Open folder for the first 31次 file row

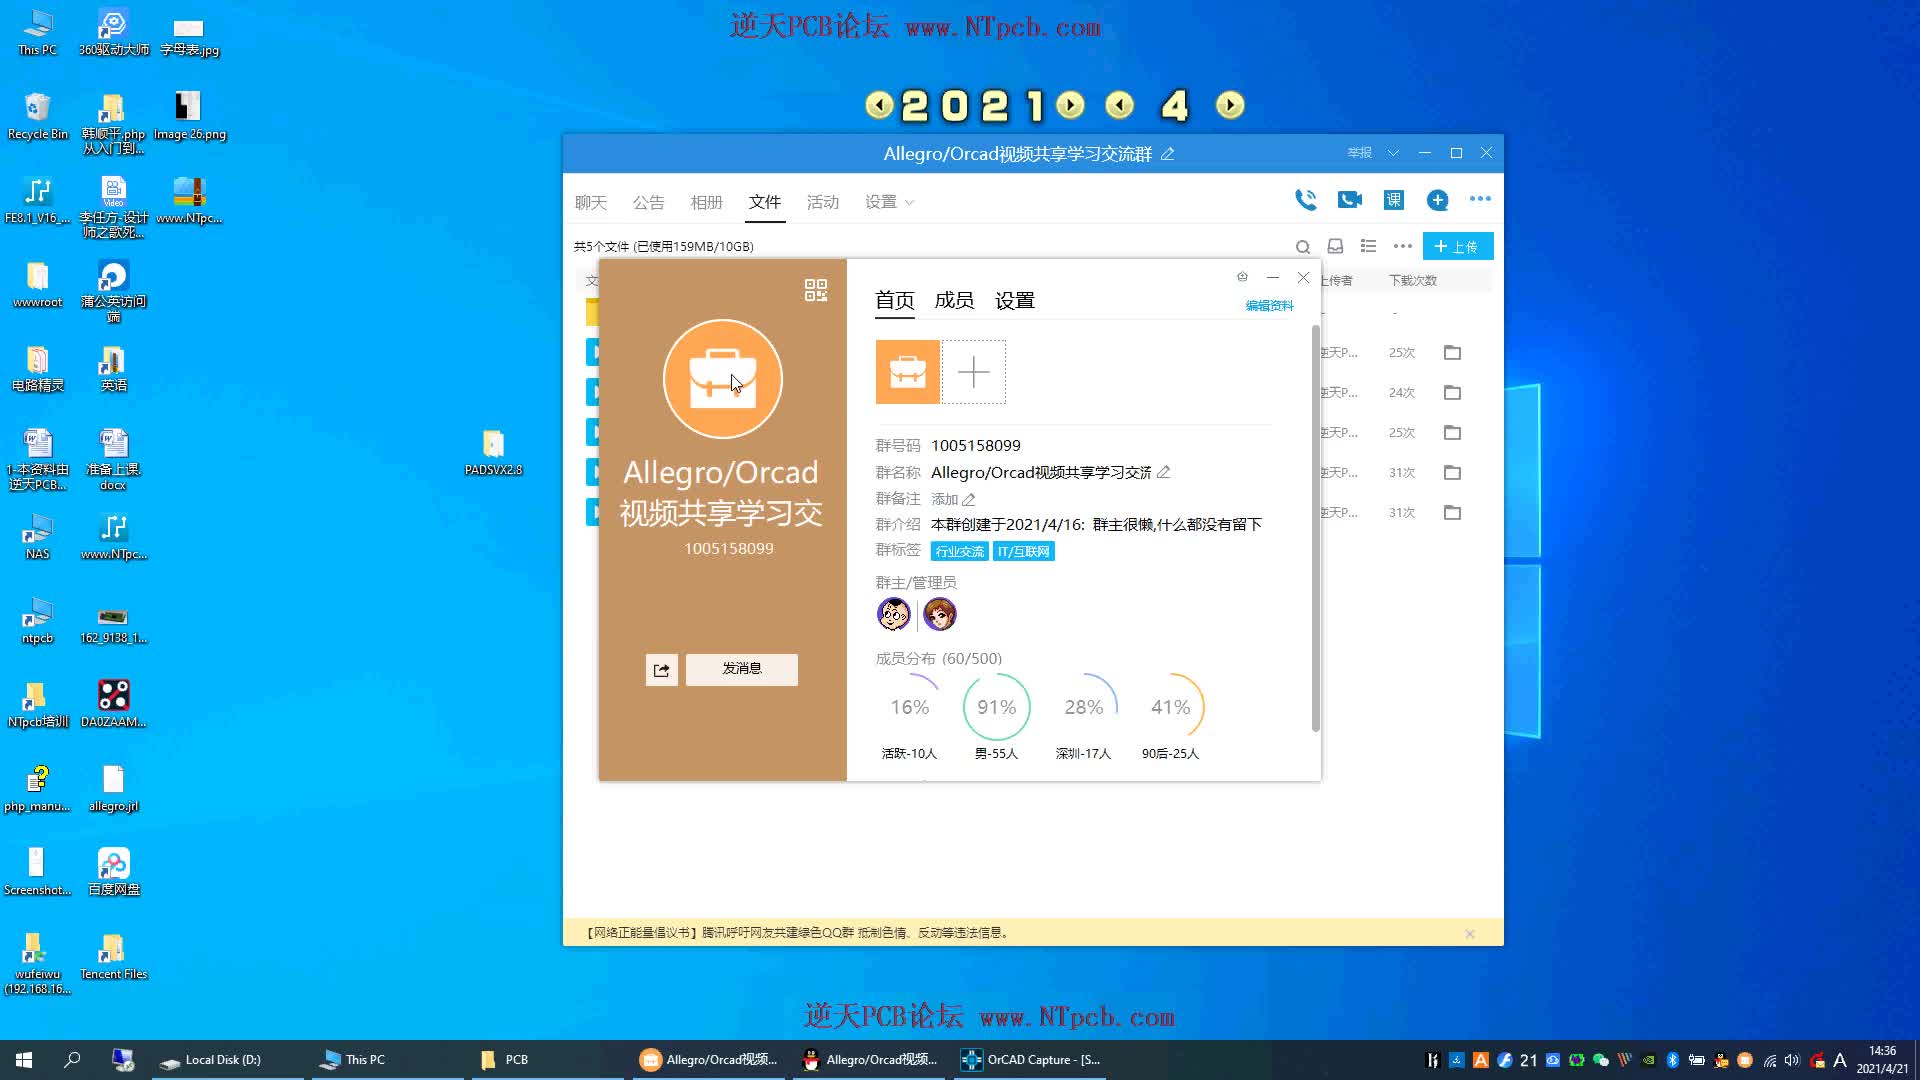tap(1452, 472)
